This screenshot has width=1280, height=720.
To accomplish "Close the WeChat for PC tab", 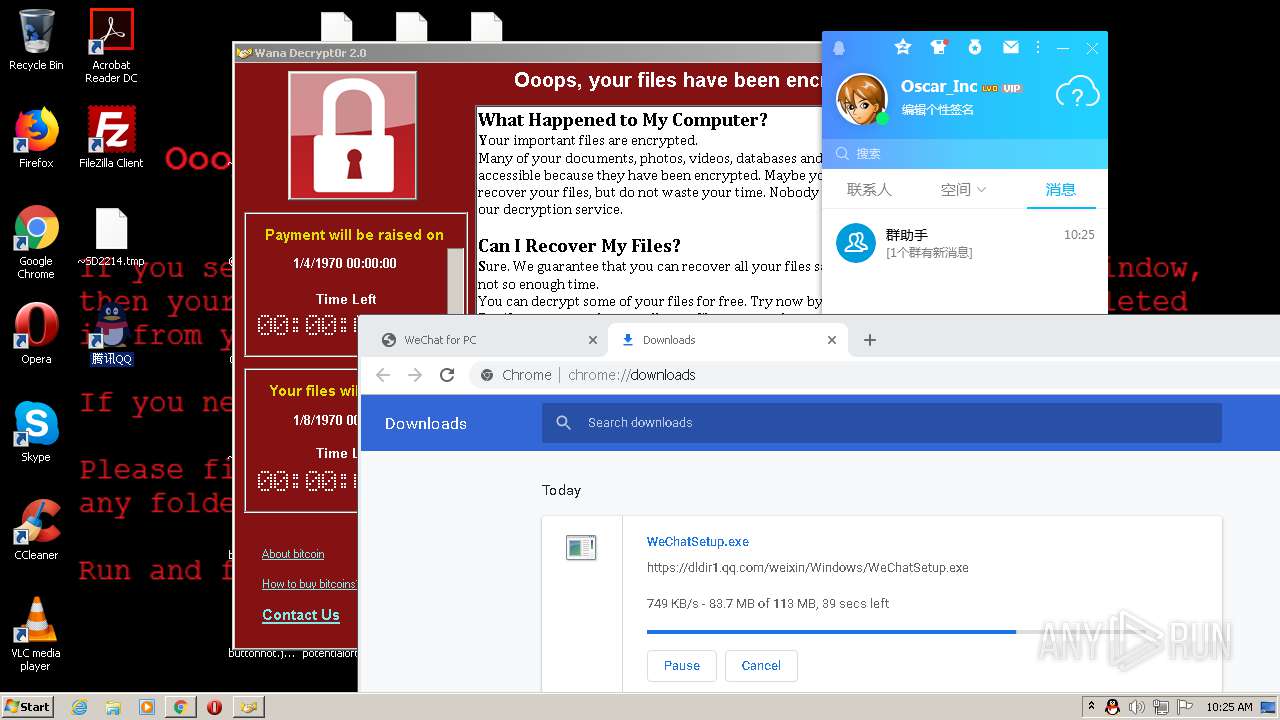I will point(593,340).
